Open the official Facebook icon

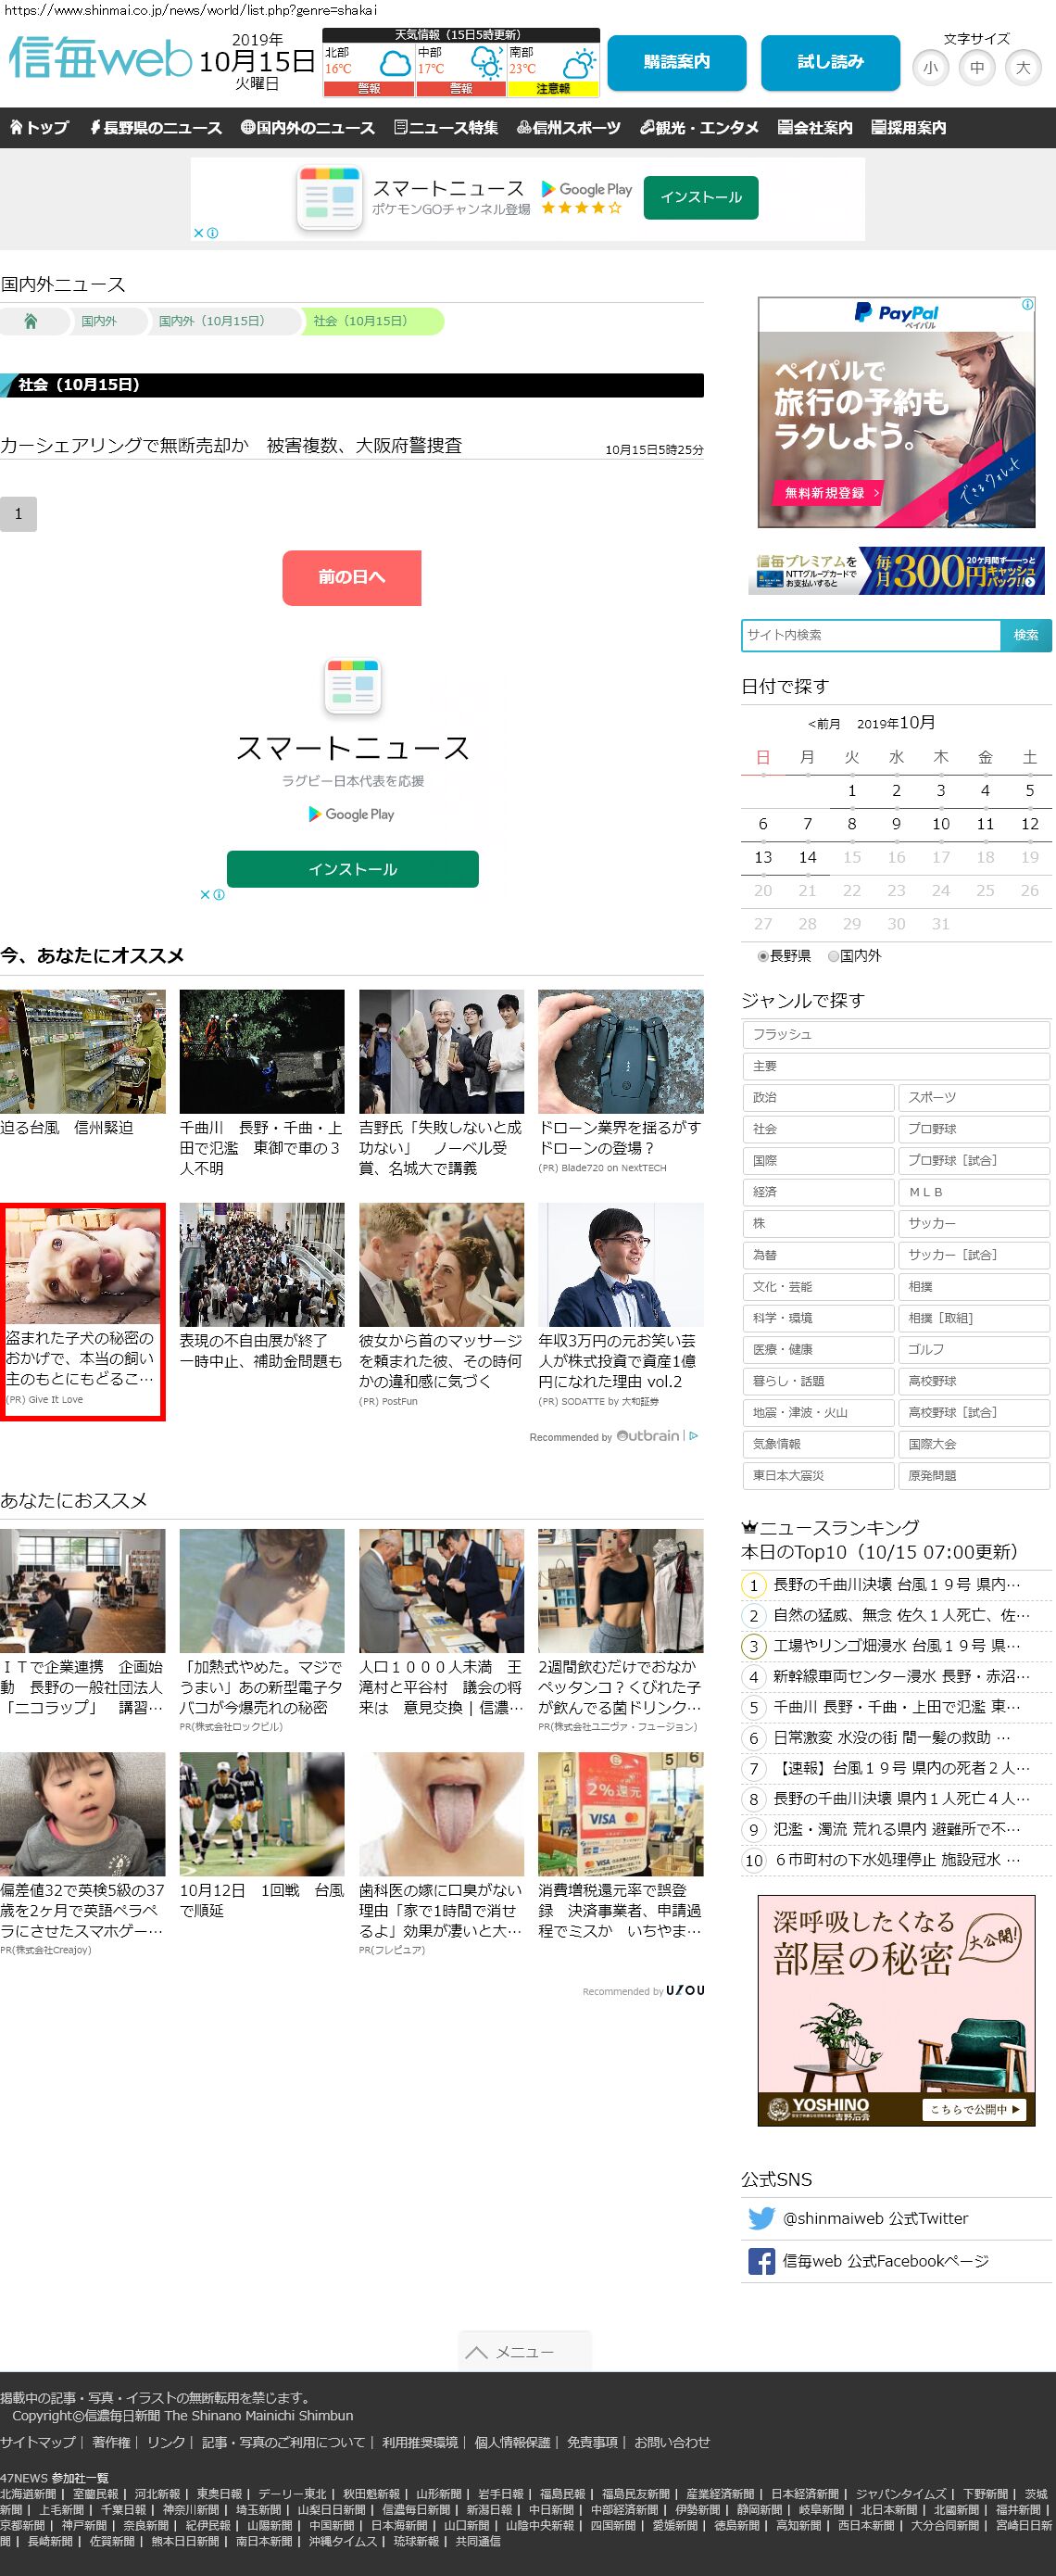[761, 2260]
